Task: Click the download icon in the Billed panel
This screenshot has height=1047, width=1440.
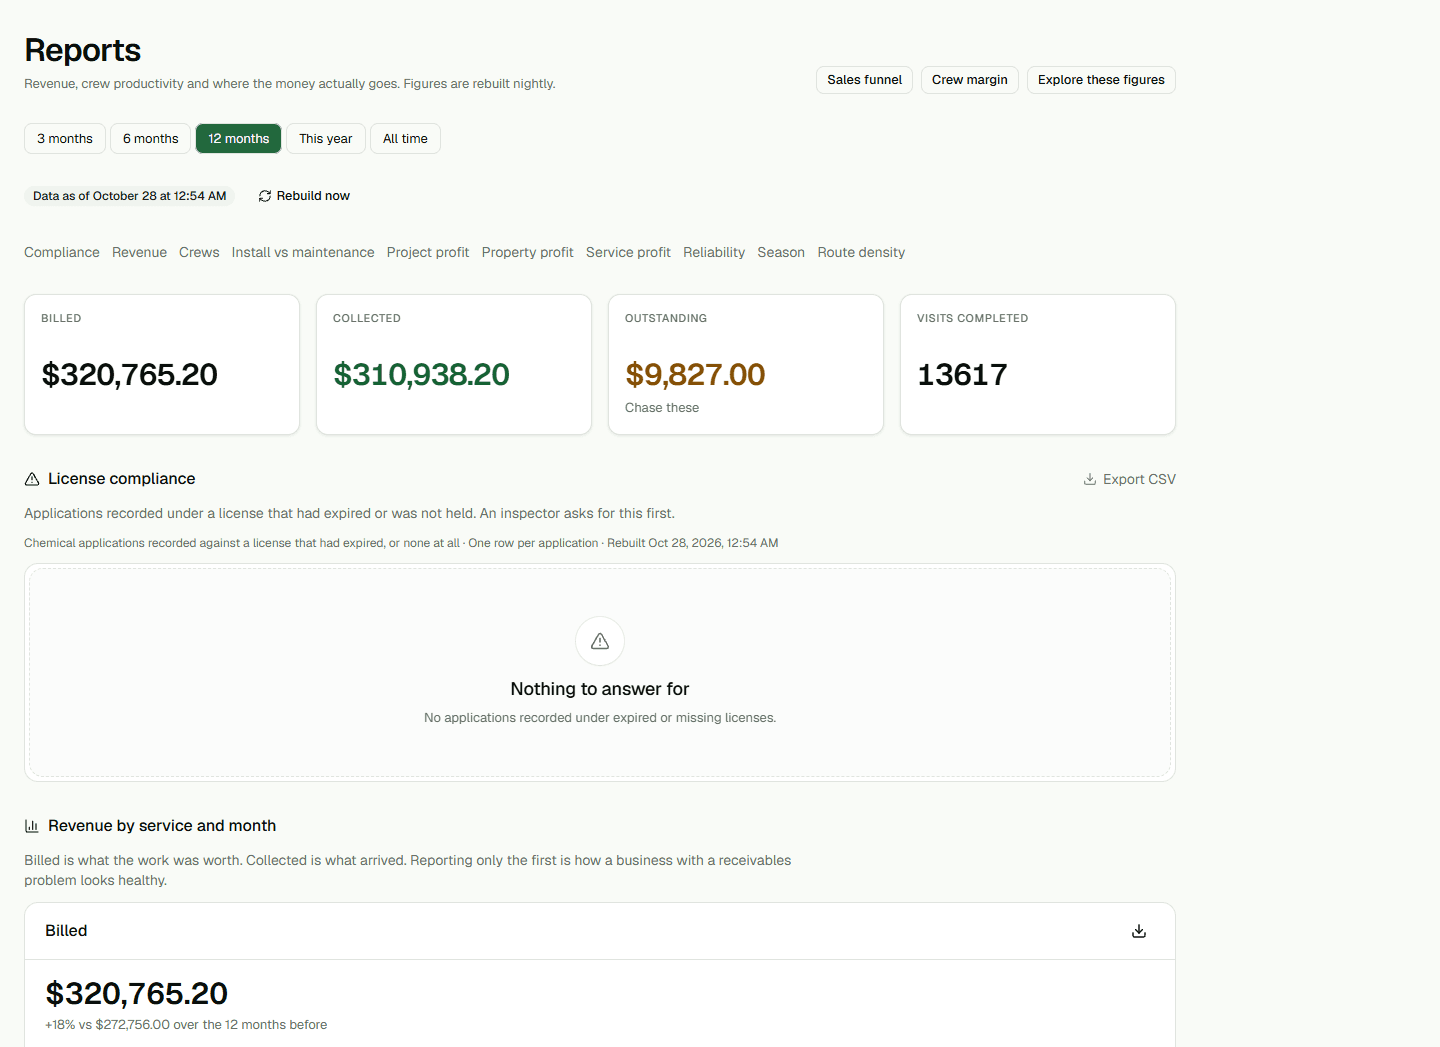Action: coord(1139,931)
